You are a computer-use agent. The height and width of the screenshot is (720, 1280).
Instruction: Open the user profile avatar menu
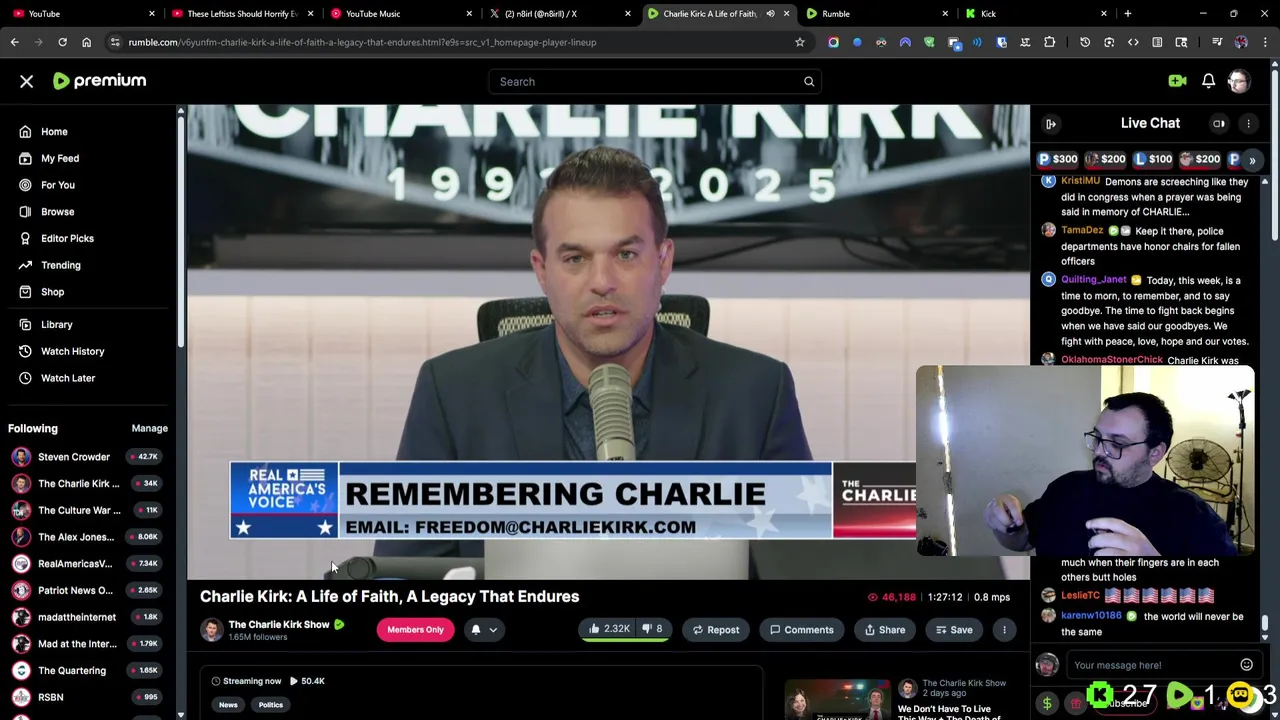coord(1238,81)
